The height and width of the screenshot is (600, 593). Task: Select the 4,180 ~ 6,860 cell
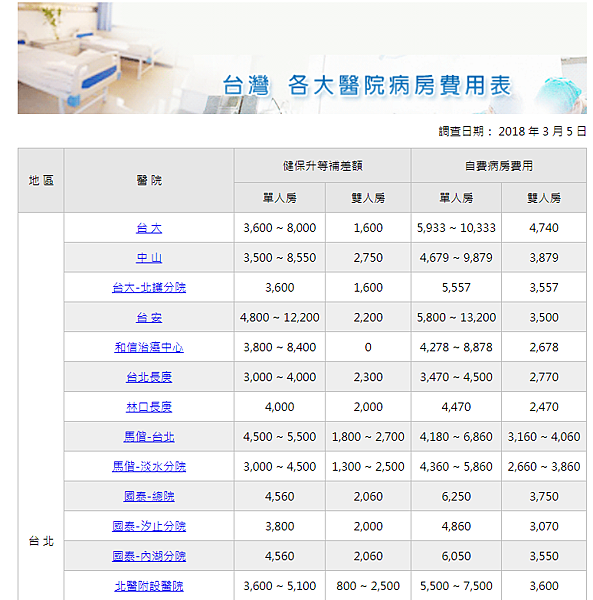click(456, 437)
